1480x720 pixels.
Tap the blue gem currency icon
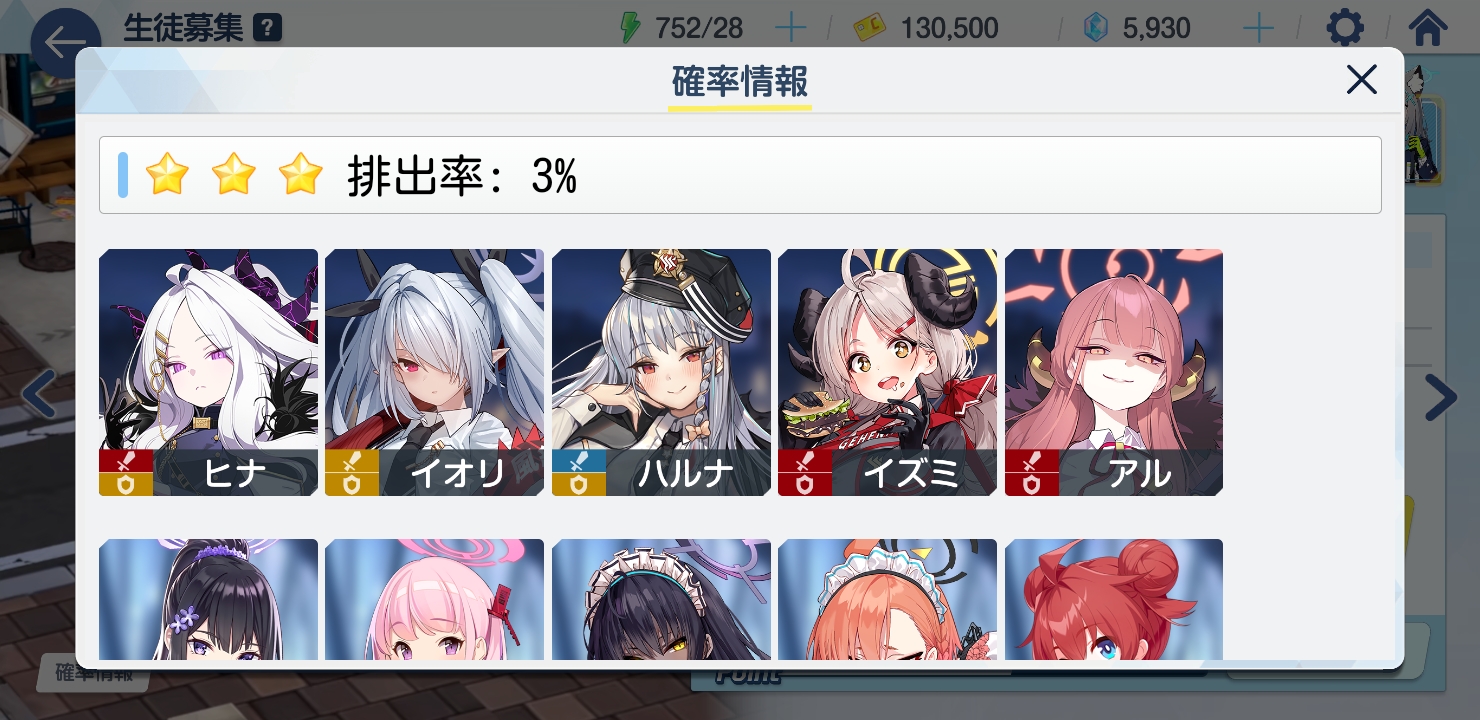click(1097, 28)
